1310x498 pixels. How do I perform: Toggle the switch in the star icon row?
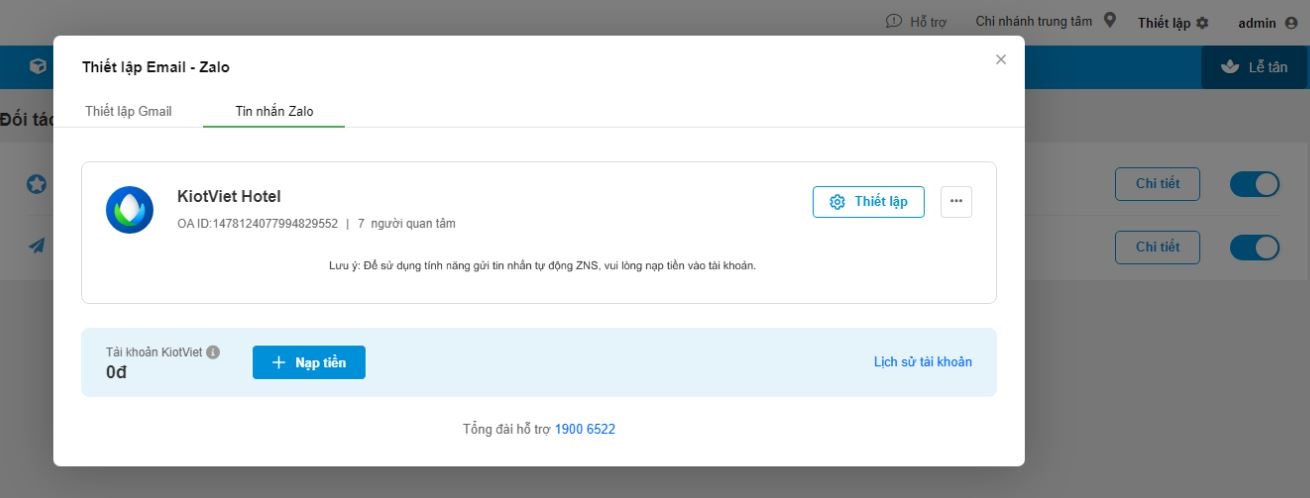(1254, 184)
